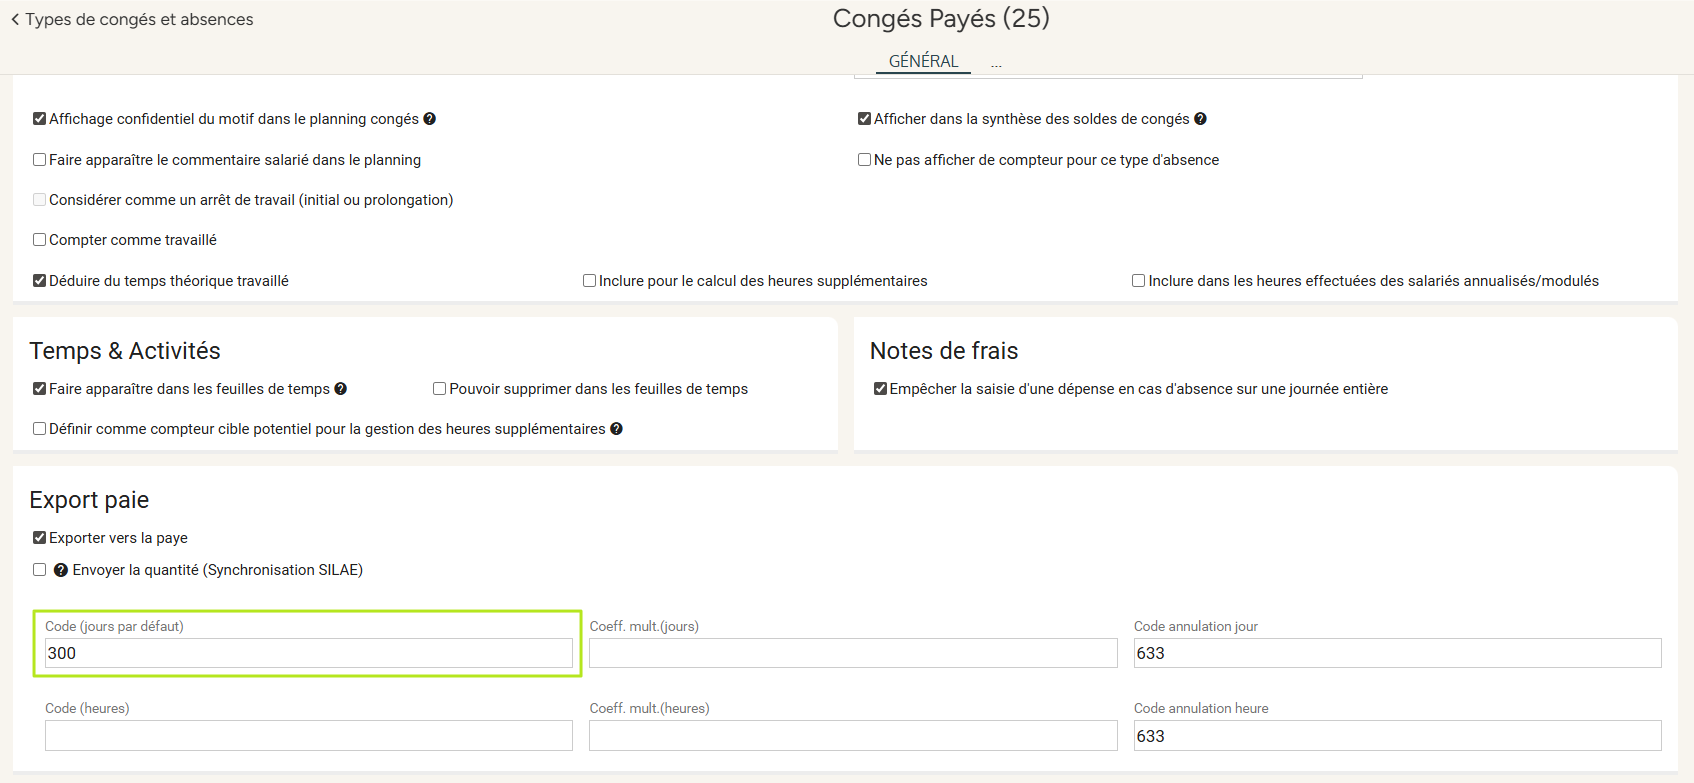The height and width of the screenshot is (783, 1694).
Task: Go back to Types de congés et absences
Action: (139, 20)
